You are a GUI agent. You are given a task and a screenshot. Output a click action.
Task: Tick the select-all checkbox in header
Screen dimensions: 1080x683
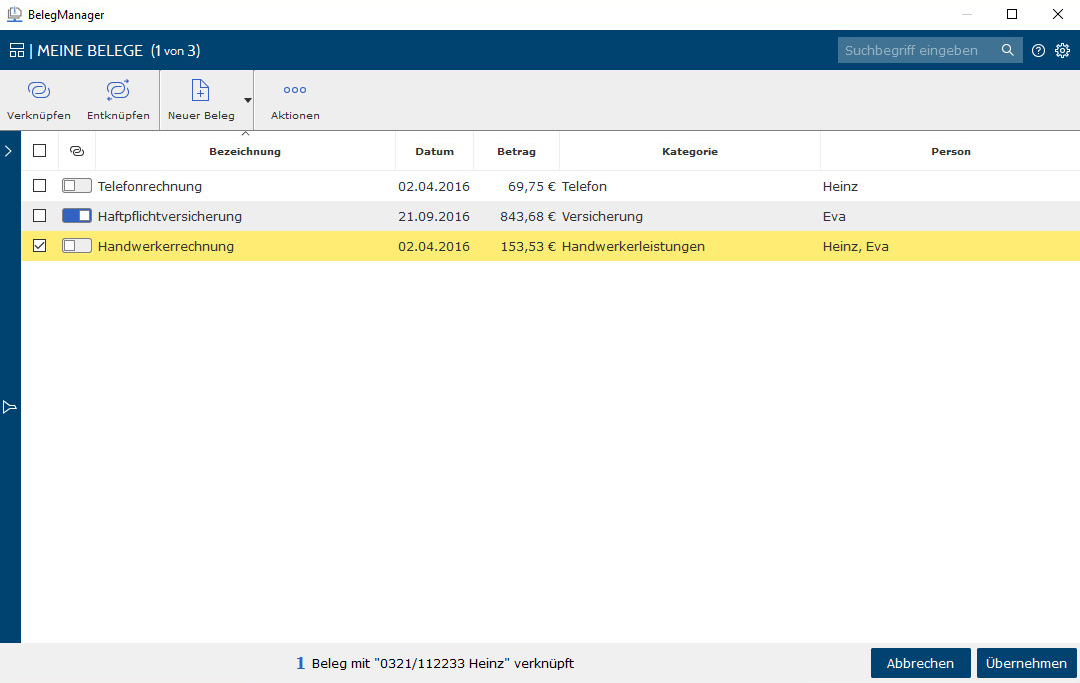pos(40,151)
